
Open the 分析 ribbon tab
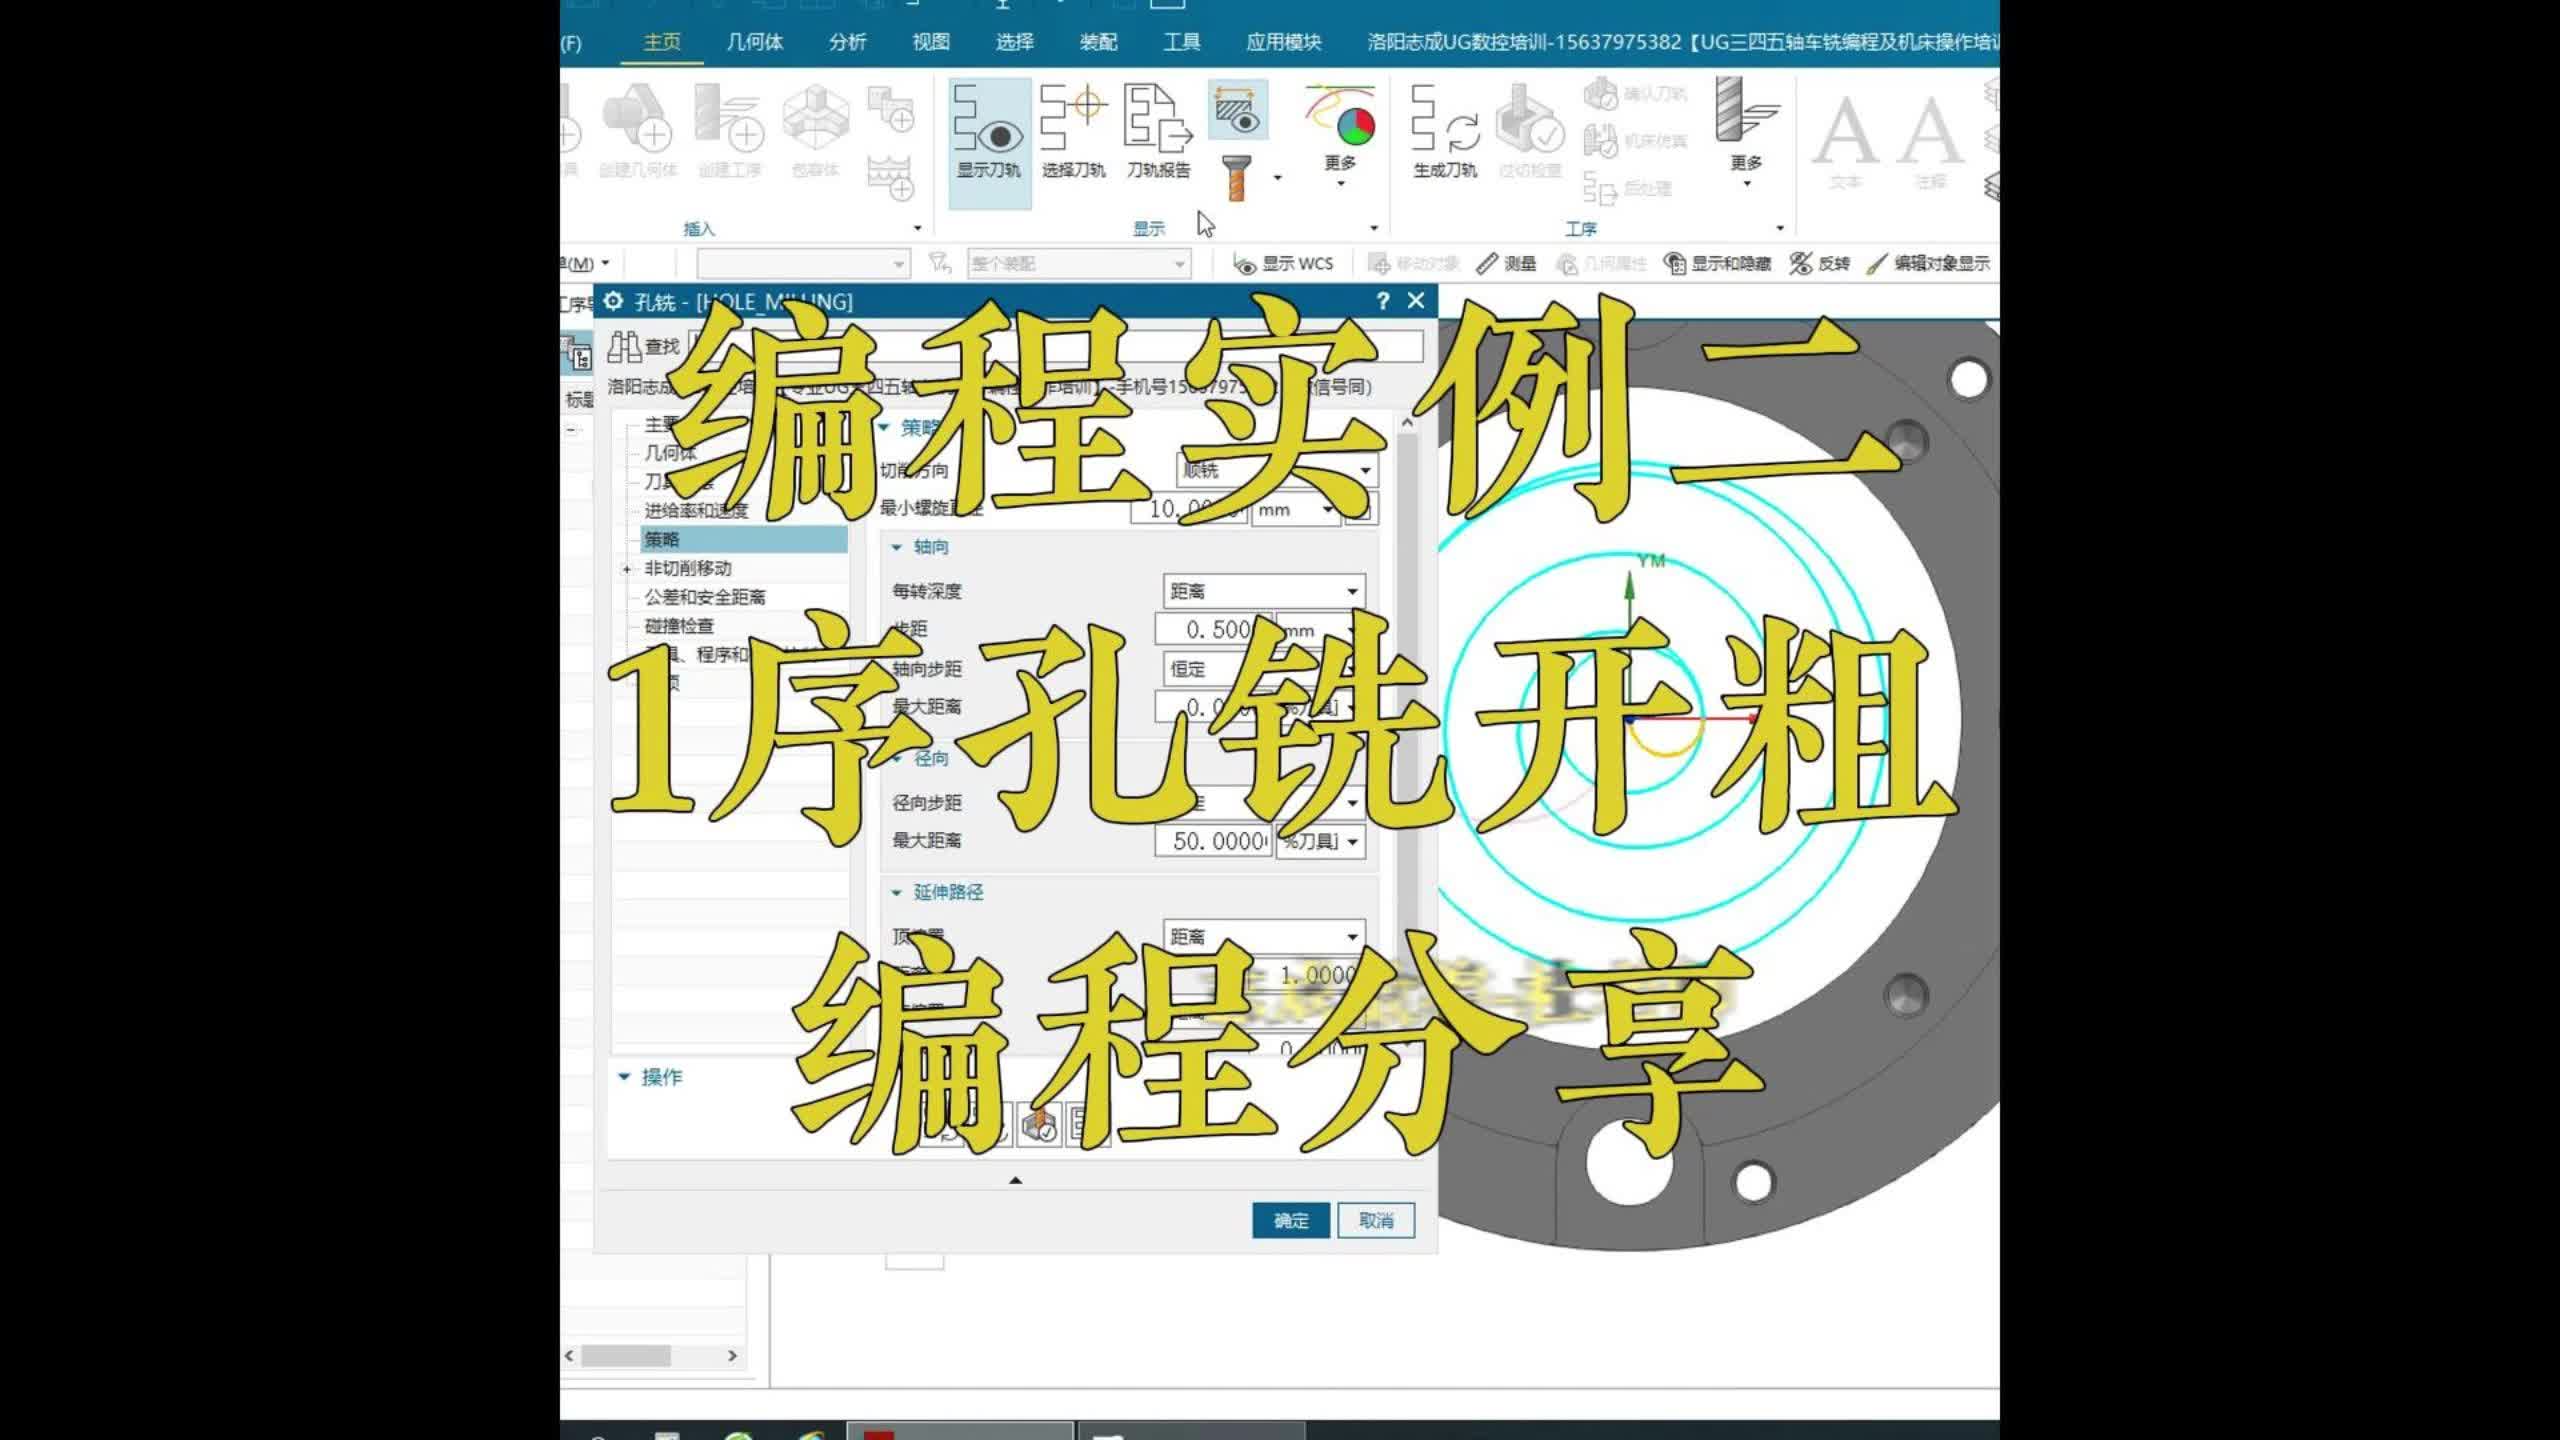pos(847,42)
